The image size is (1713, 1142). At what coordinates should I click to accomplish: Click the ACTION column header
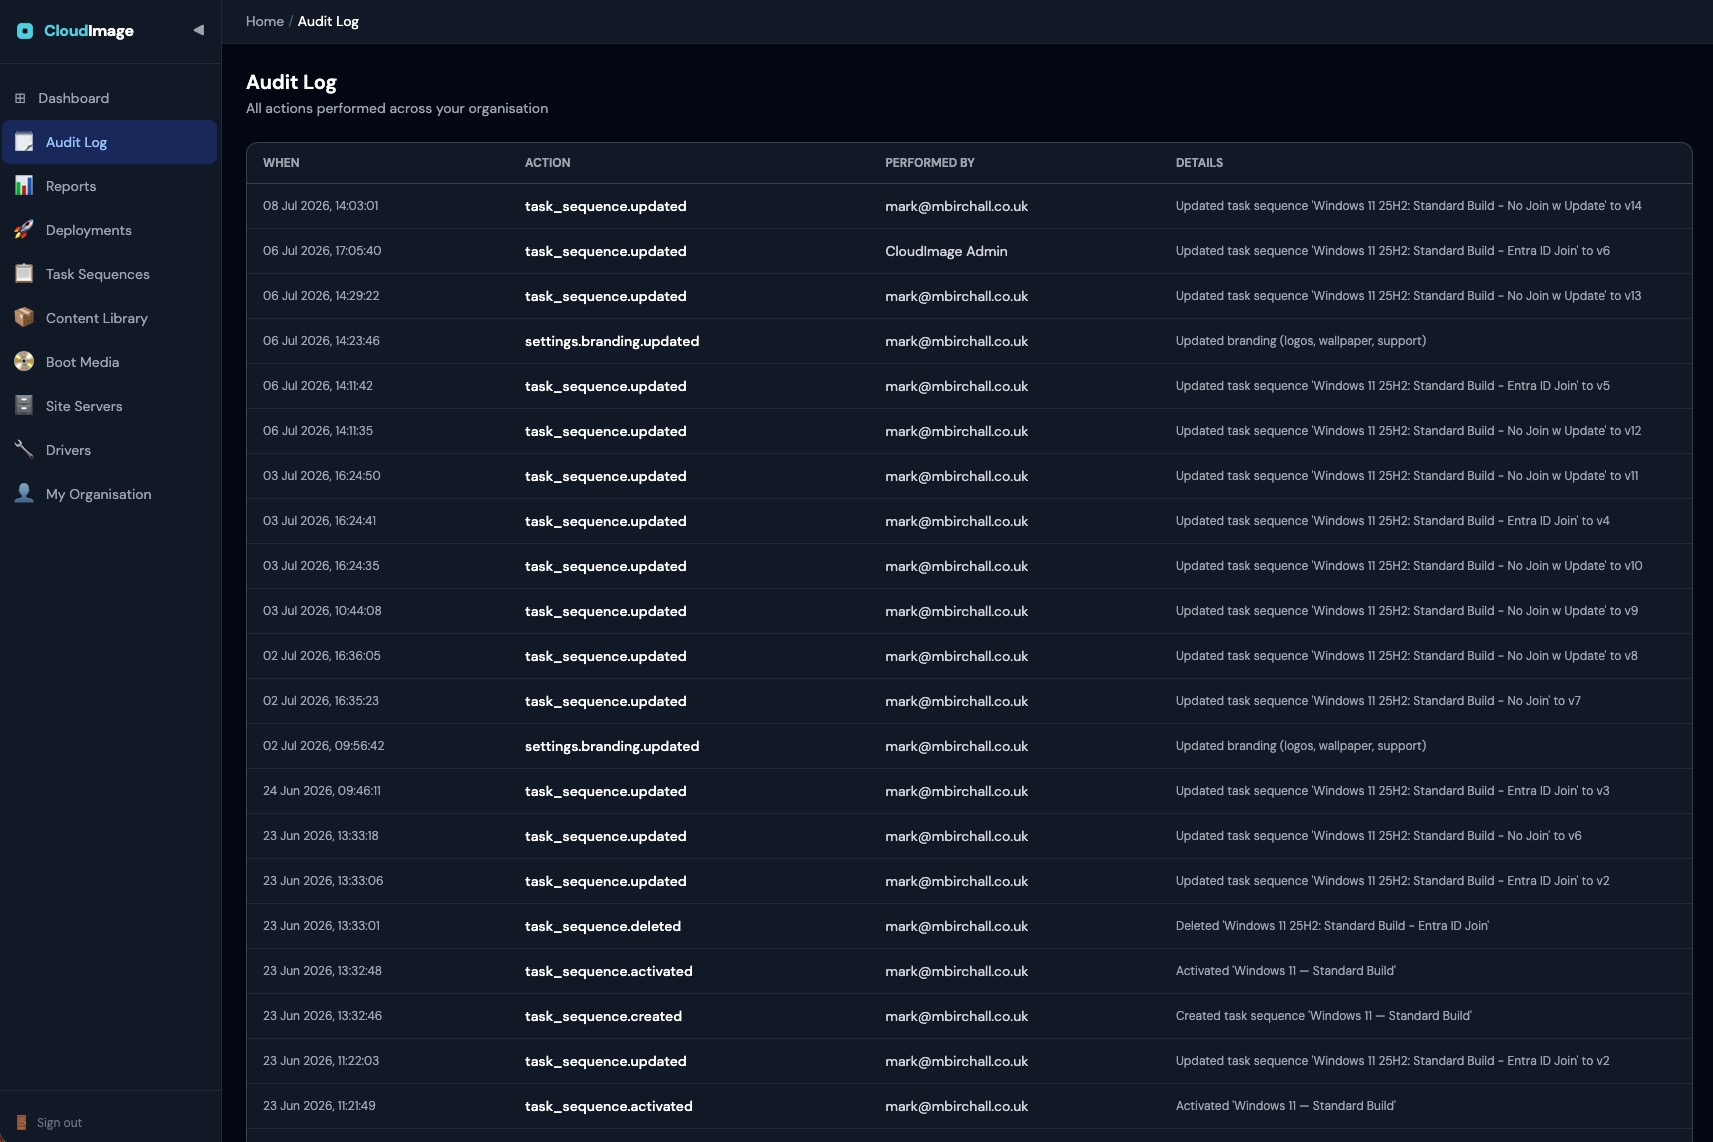click(548, 163)
